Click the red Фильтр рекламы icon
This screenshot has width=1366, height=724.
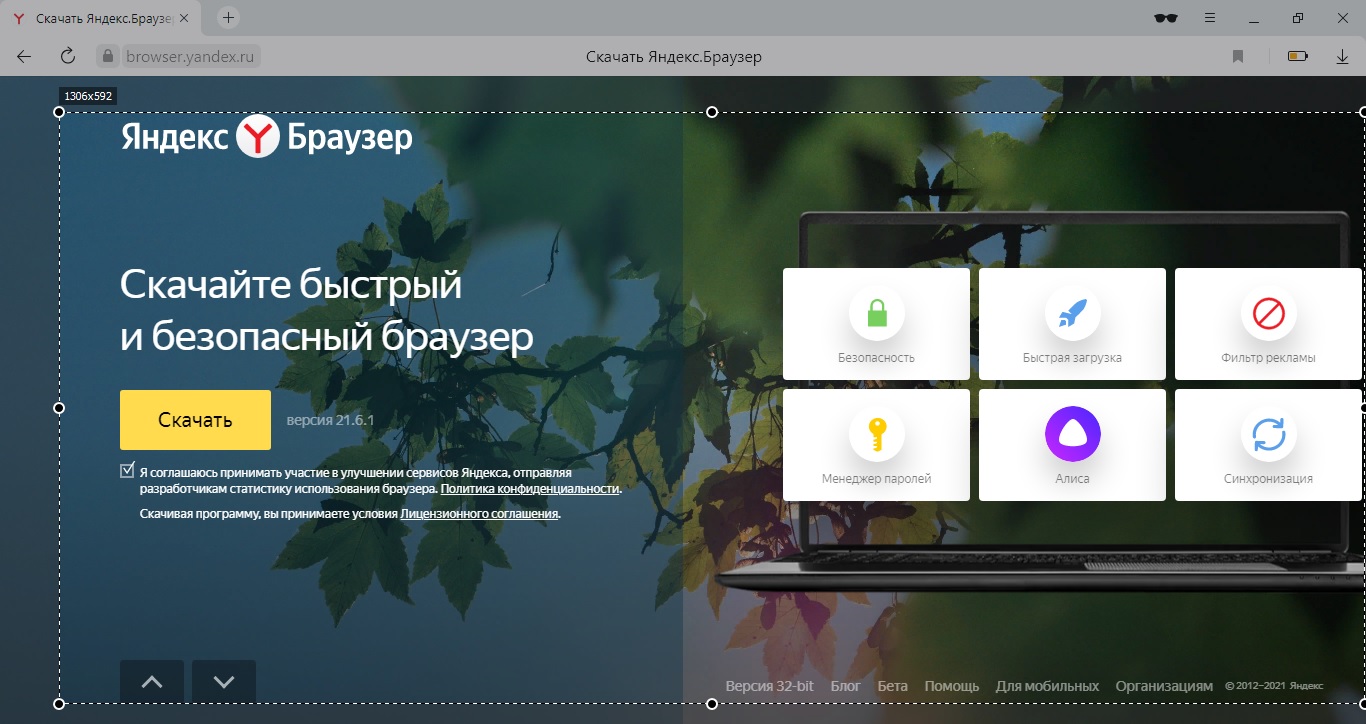1268,314
